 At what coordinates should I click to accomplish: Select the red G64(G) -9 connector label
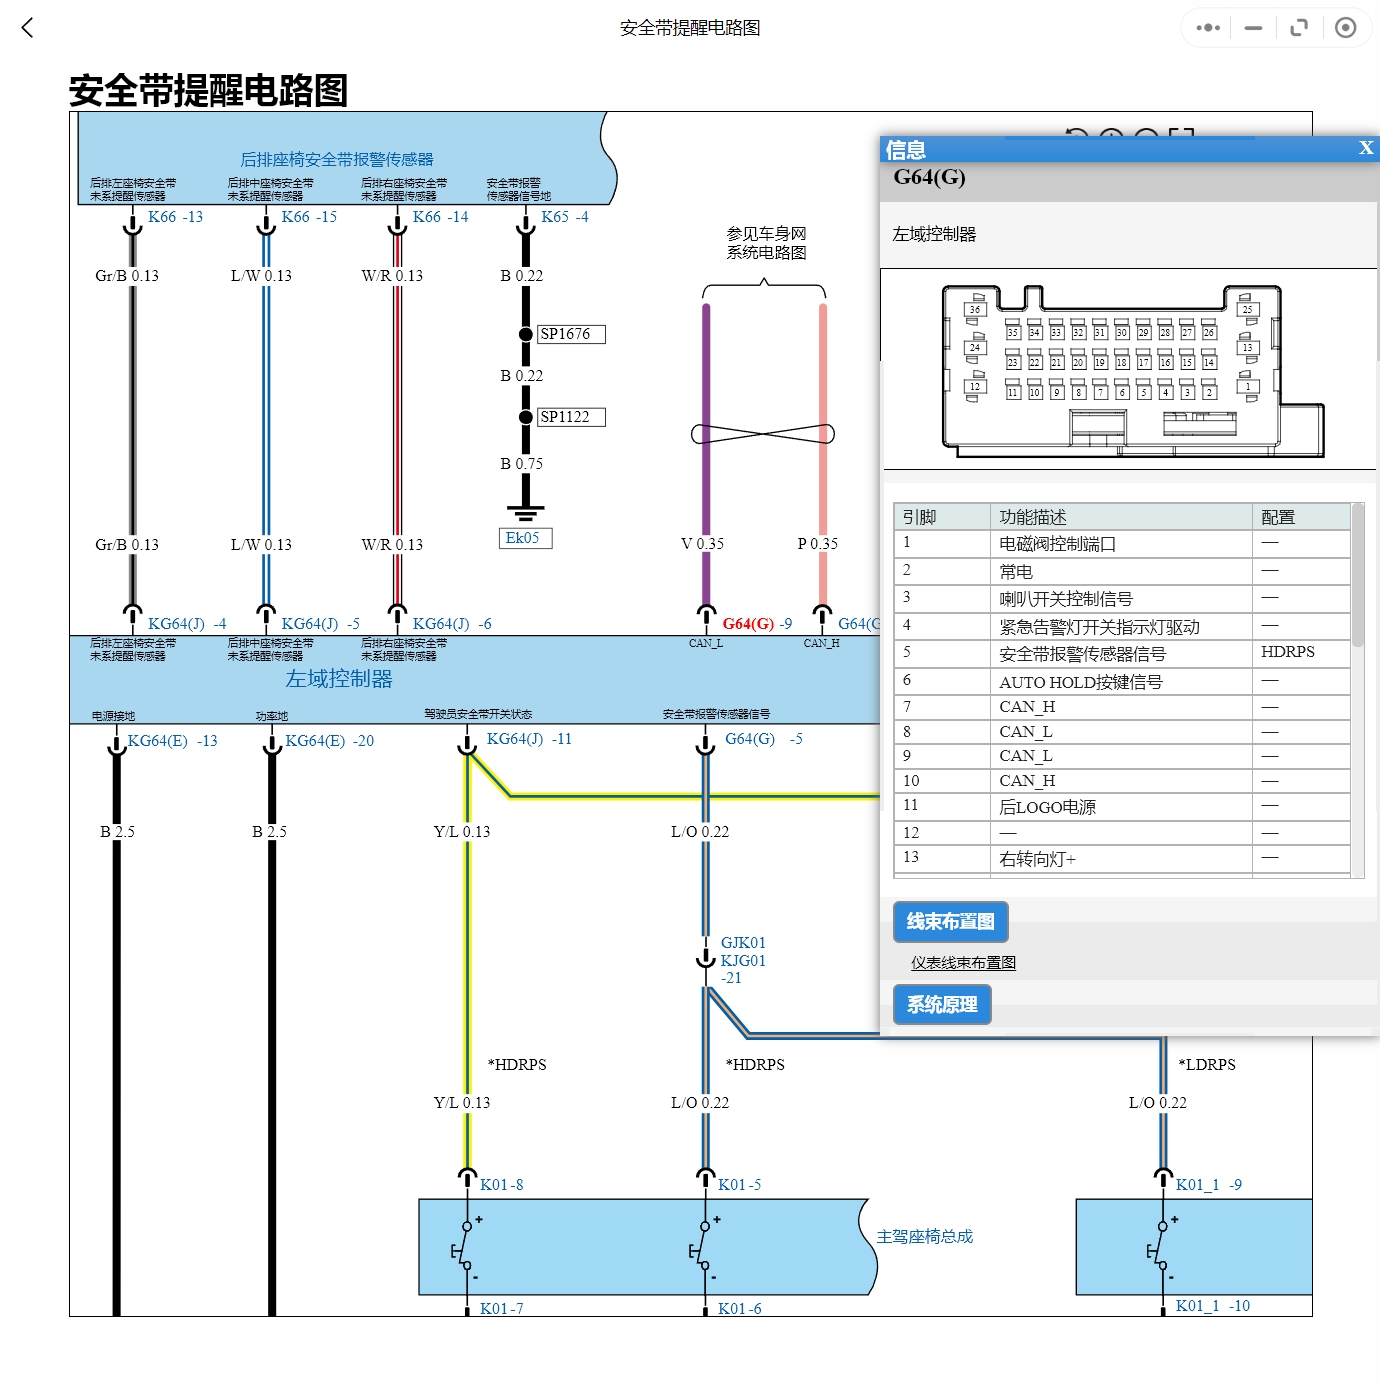pyautogui.click(x=757, y=624)
